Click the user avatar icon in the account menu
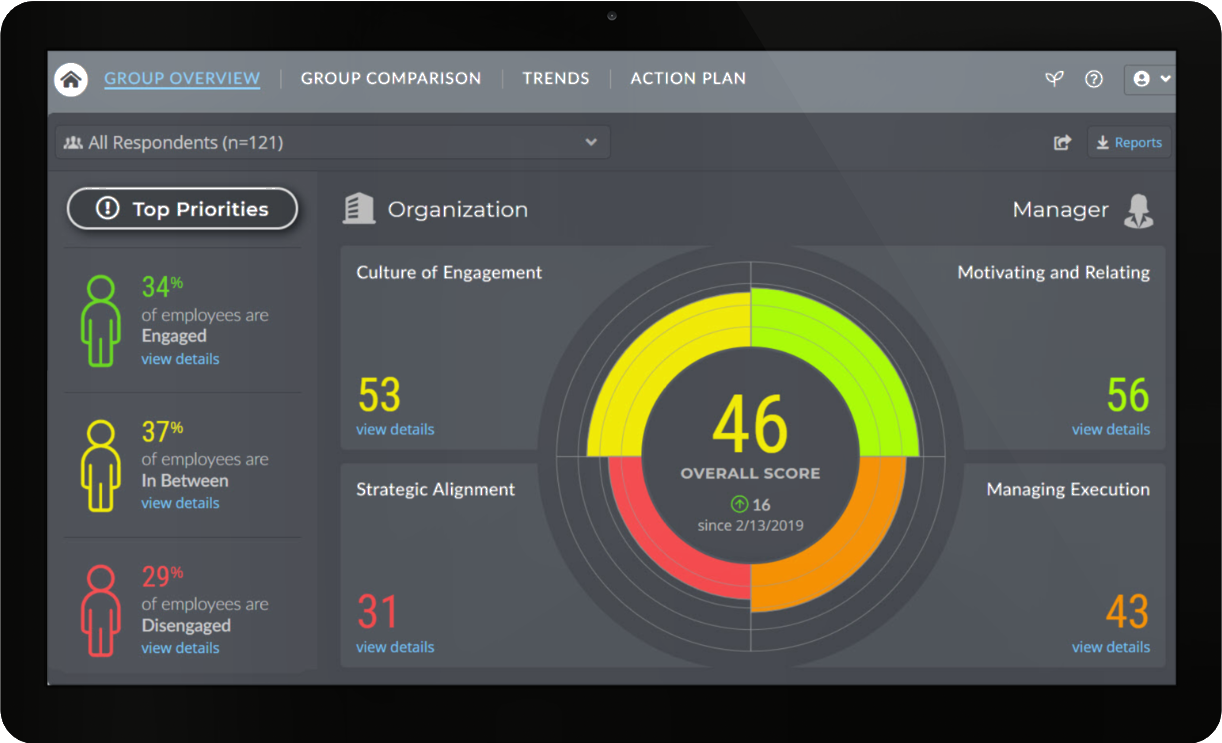The height and width of the screenshot is (743, 1222). pyautogui.click(x=1138, y=79)
